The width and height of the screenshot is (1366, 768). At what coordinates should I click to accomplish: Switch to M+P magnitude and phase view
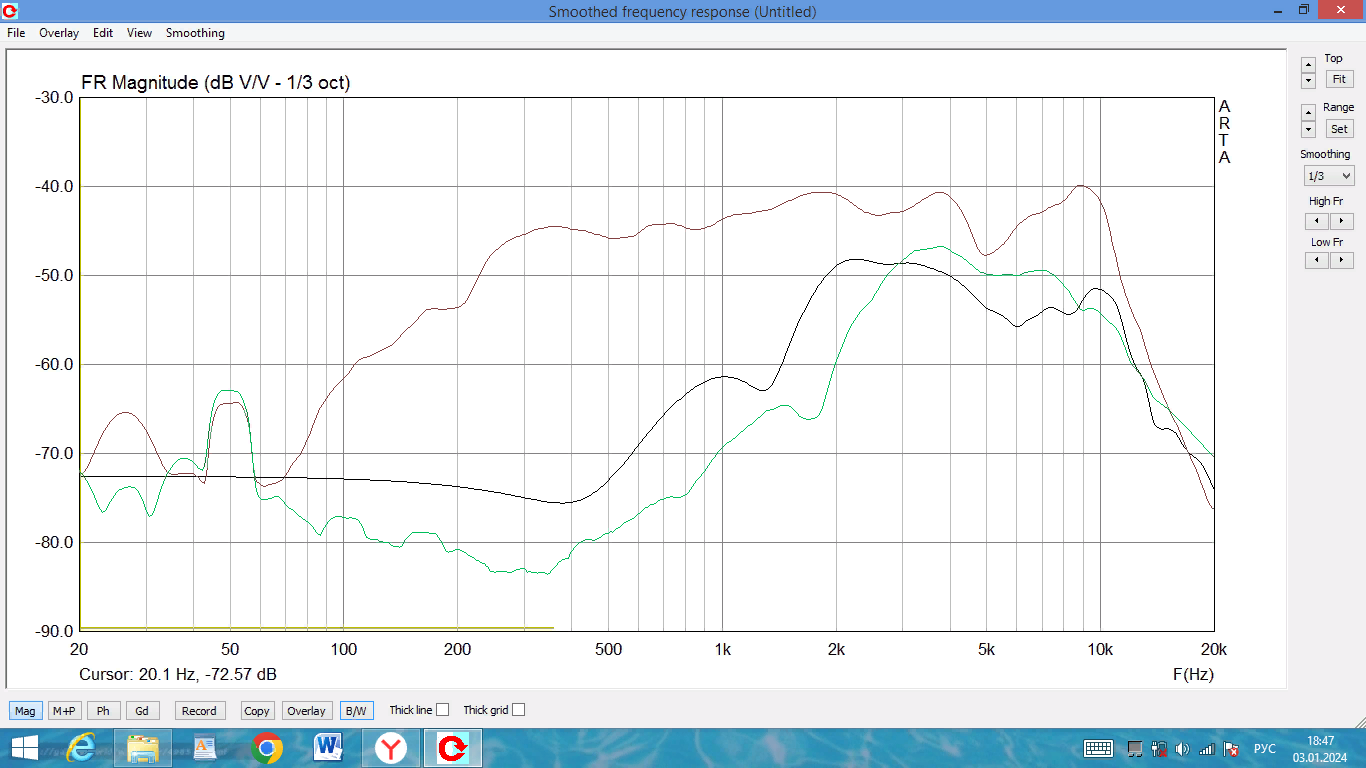click(64, 711)
